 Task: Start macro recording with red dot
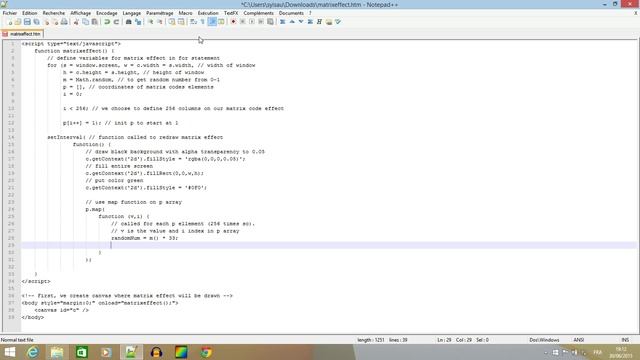pyautogui.click(x=233, y=22)
